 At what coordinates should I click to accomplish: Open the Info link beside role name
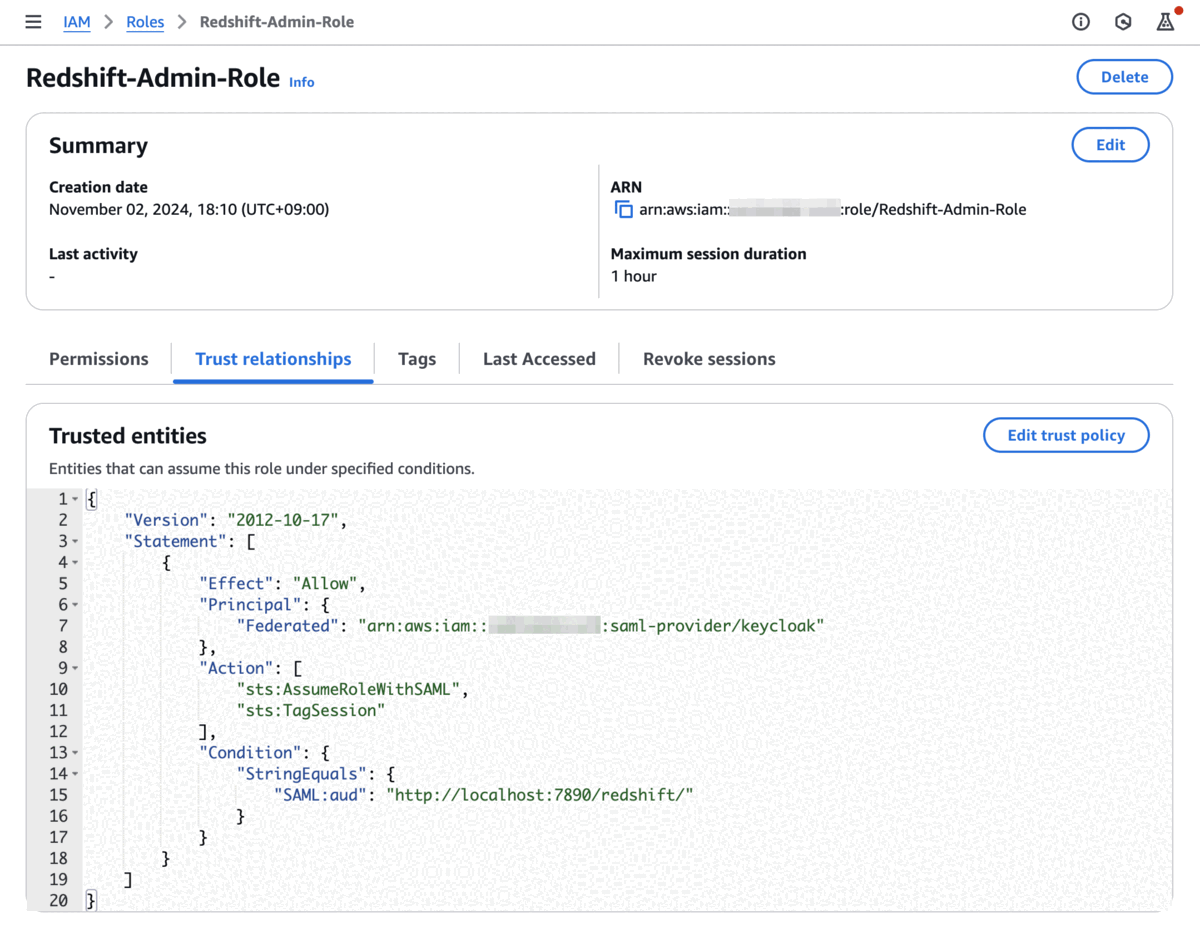[302, 83]
